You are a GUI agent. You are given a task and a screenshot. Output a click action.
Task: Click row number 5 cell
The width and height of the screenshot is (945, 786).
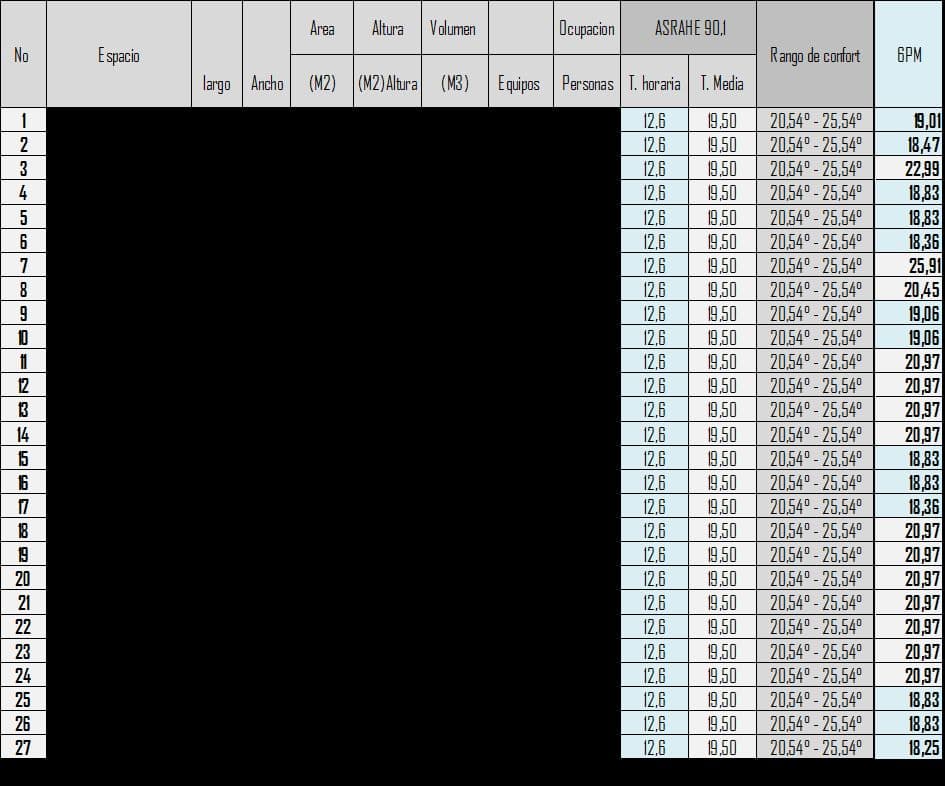(23, 217)
